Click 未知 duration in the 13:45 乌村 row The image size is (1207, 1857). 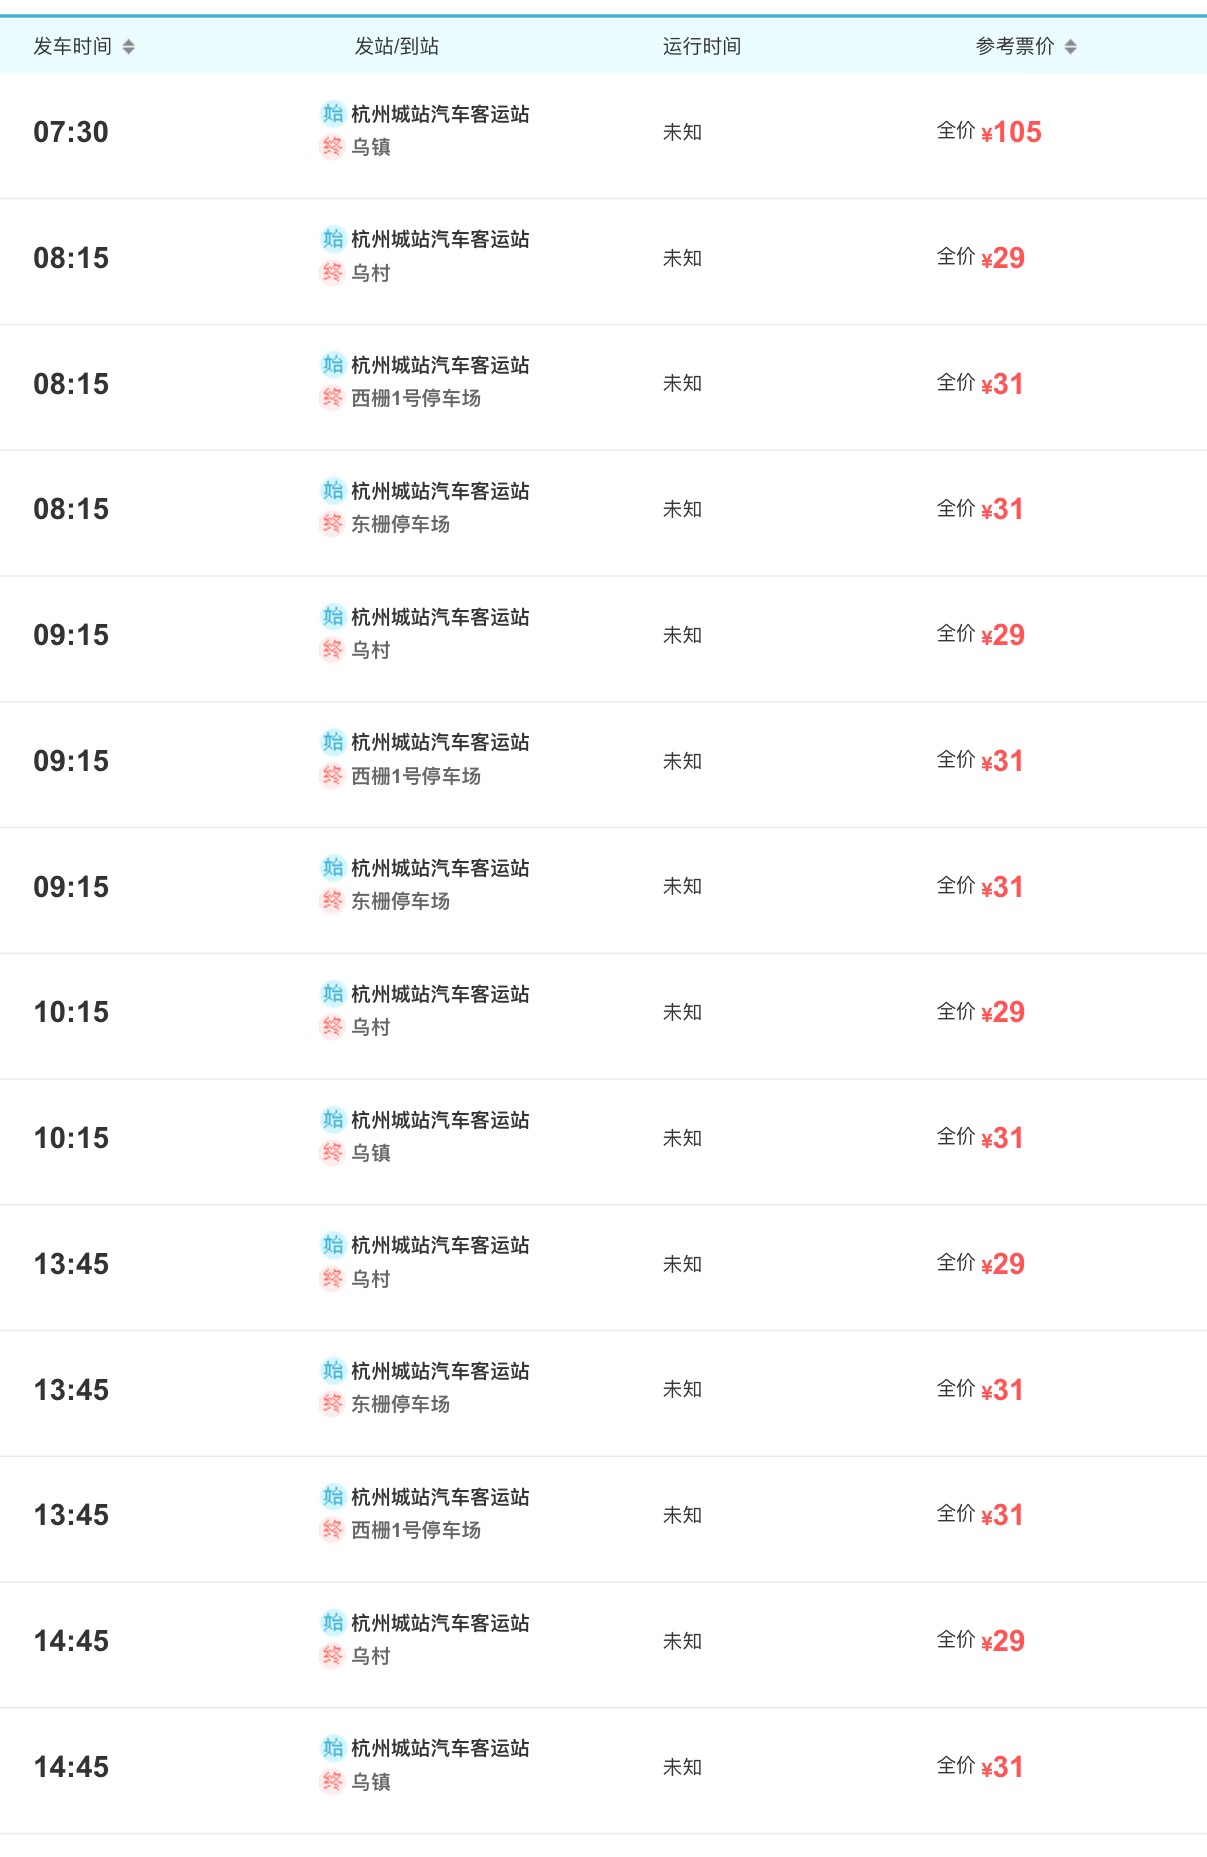682,1264
